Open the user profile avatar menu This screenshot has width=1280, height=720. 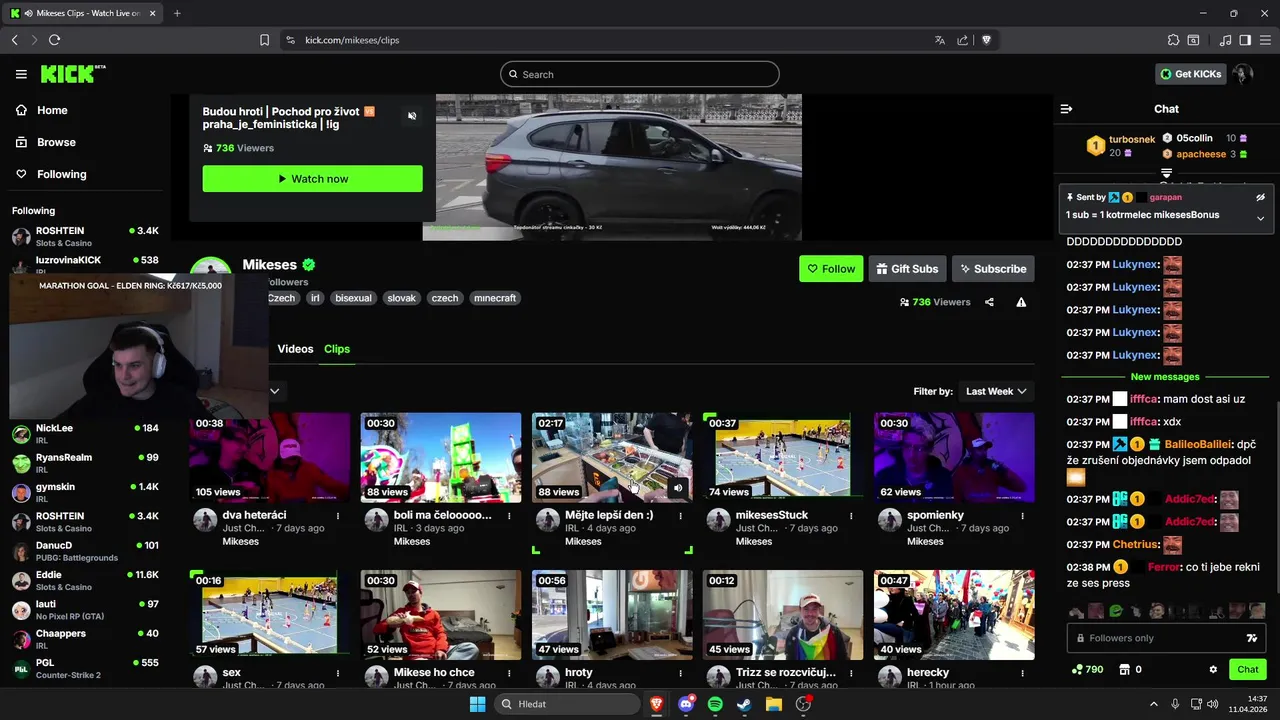(x=1243, y=74)
